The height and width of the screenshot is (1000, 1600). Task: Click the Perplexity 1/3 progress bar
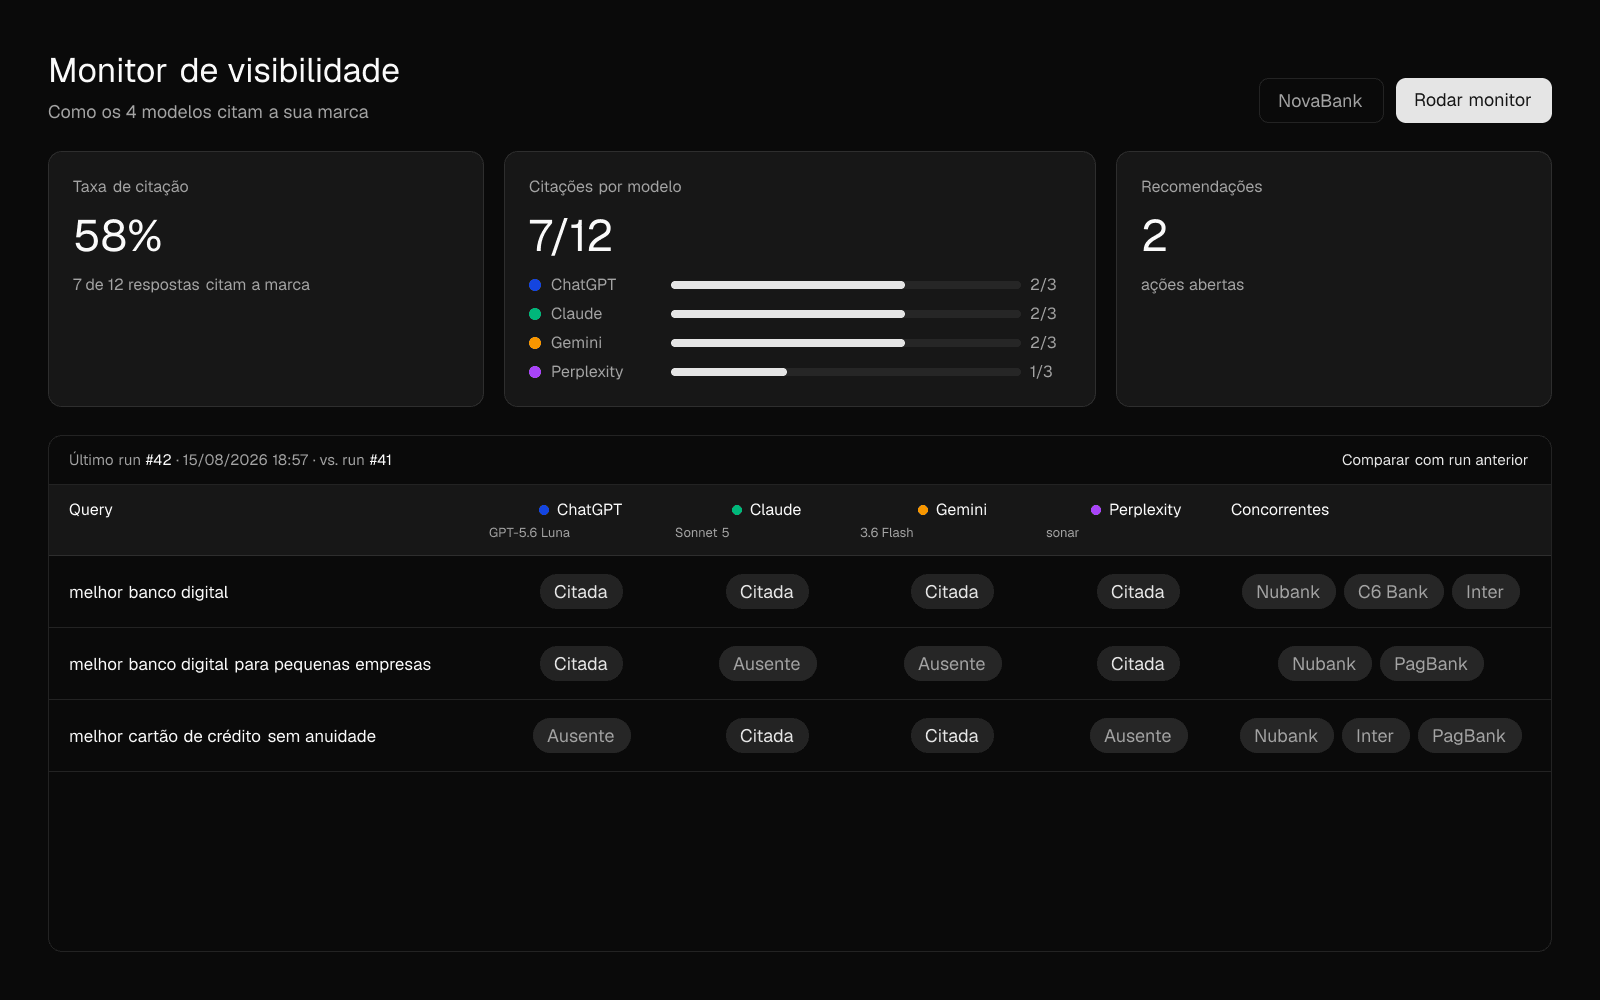pos(845,372)
